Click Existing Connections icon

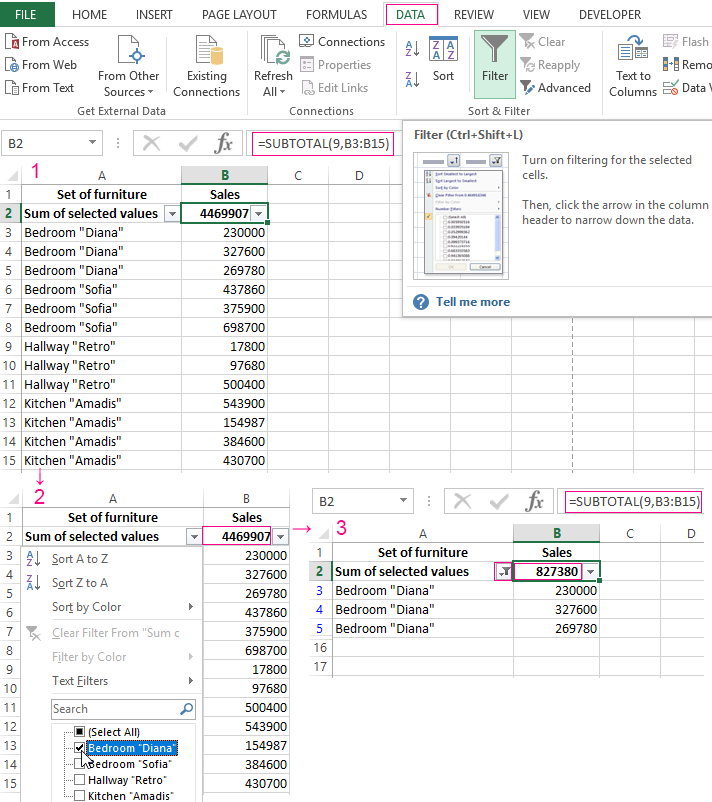(x=207, y=66)
